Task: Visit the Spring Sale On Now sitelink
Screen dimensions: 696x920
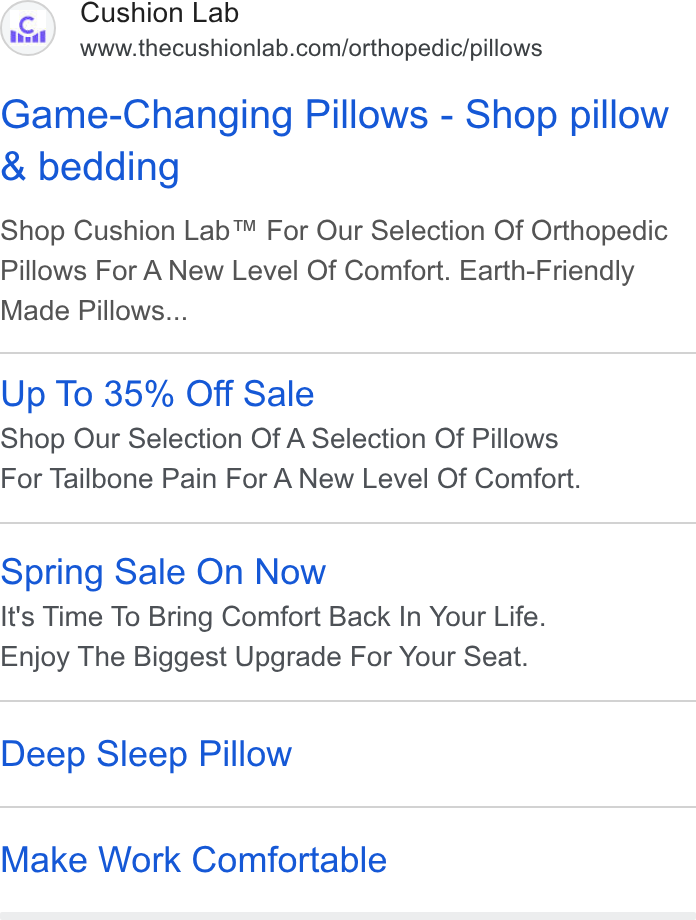Action: (x=163, y=572)
